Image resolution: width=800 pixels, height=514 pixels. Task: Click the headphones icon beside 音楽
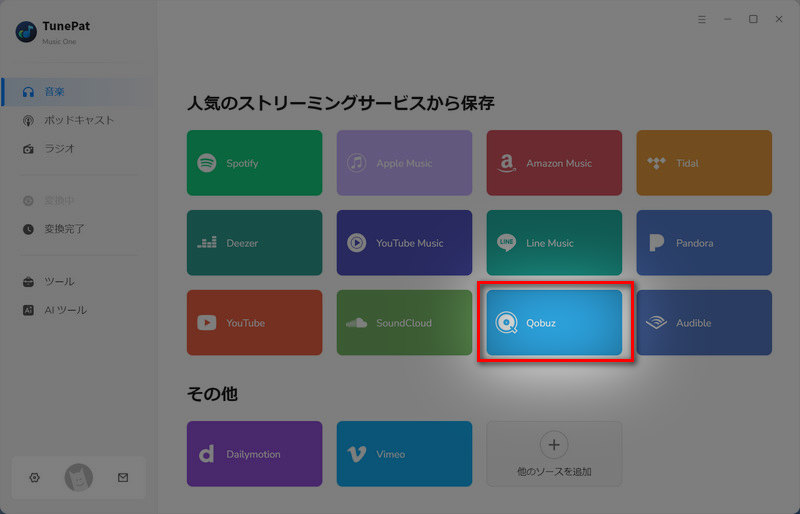[28, 92]
